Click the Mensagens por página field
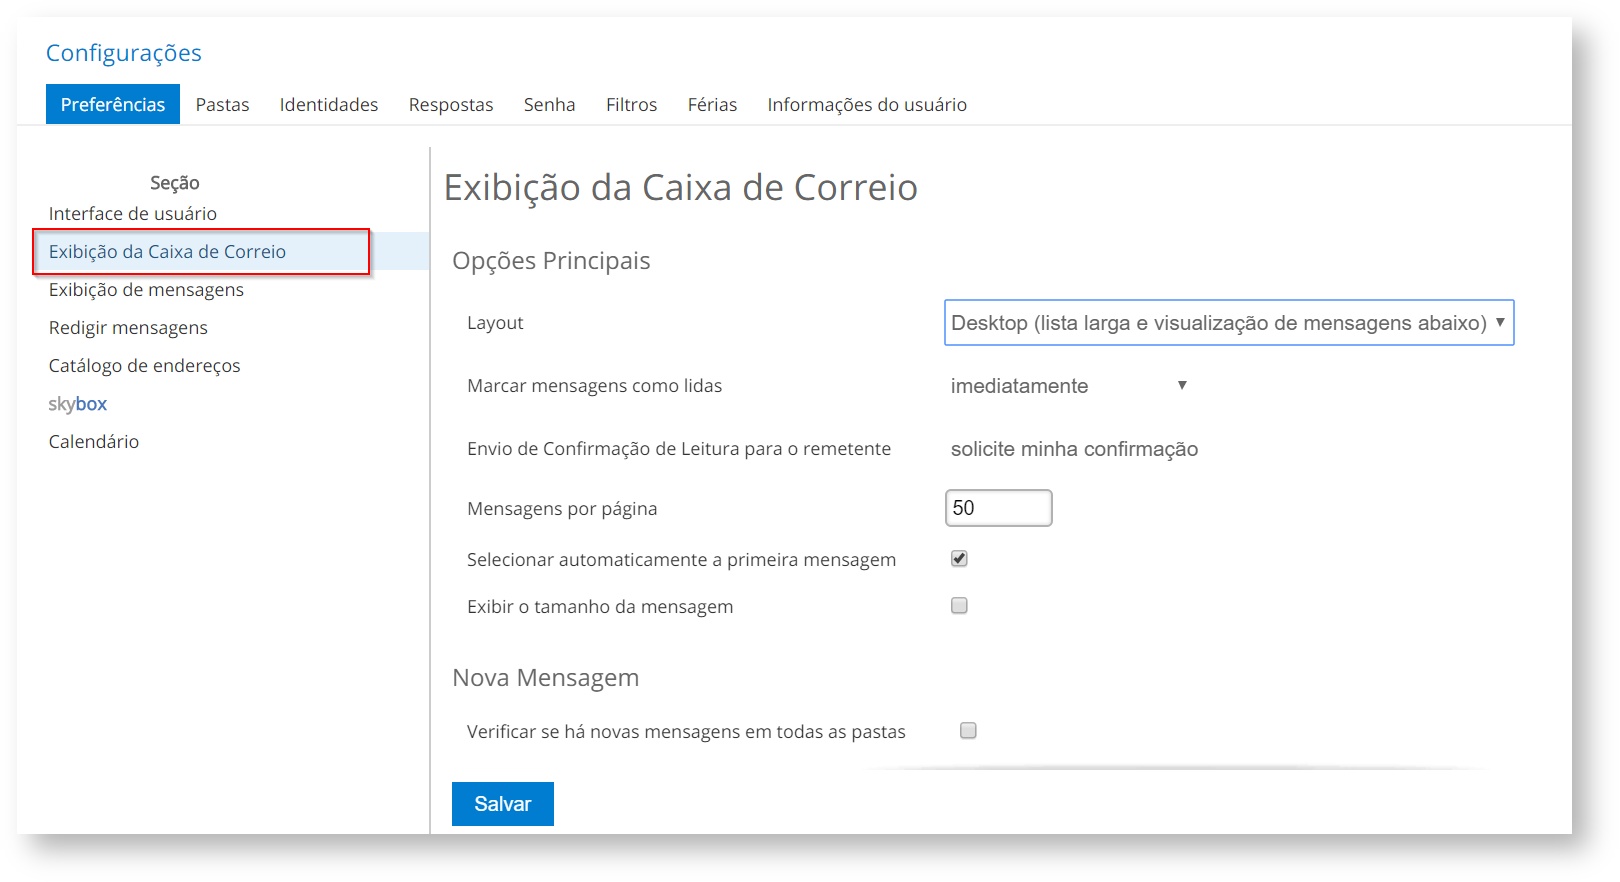The height and width of the screenshot is (882, 1620). click(998, 508)
